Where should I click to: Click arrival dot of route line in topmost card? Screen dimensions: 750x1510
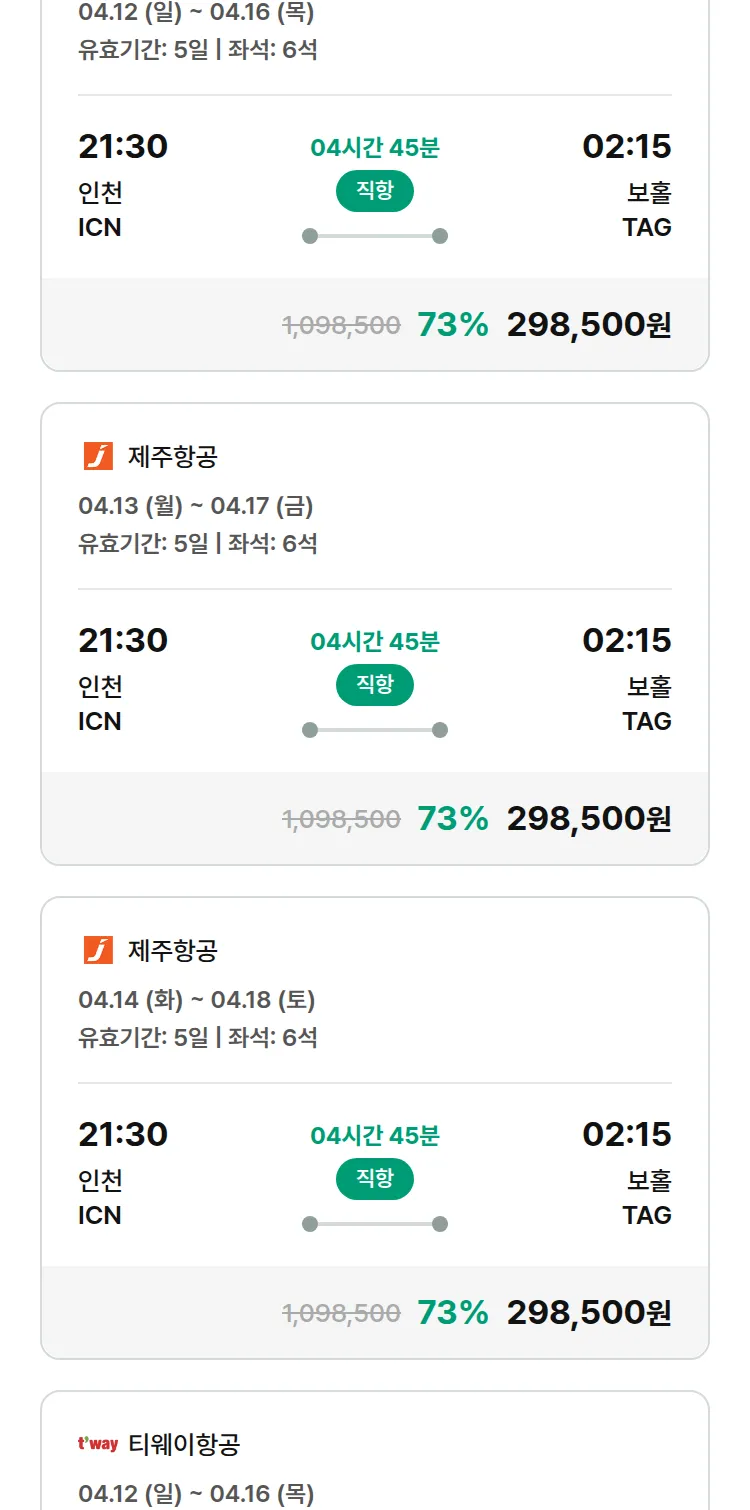point(440,236)
